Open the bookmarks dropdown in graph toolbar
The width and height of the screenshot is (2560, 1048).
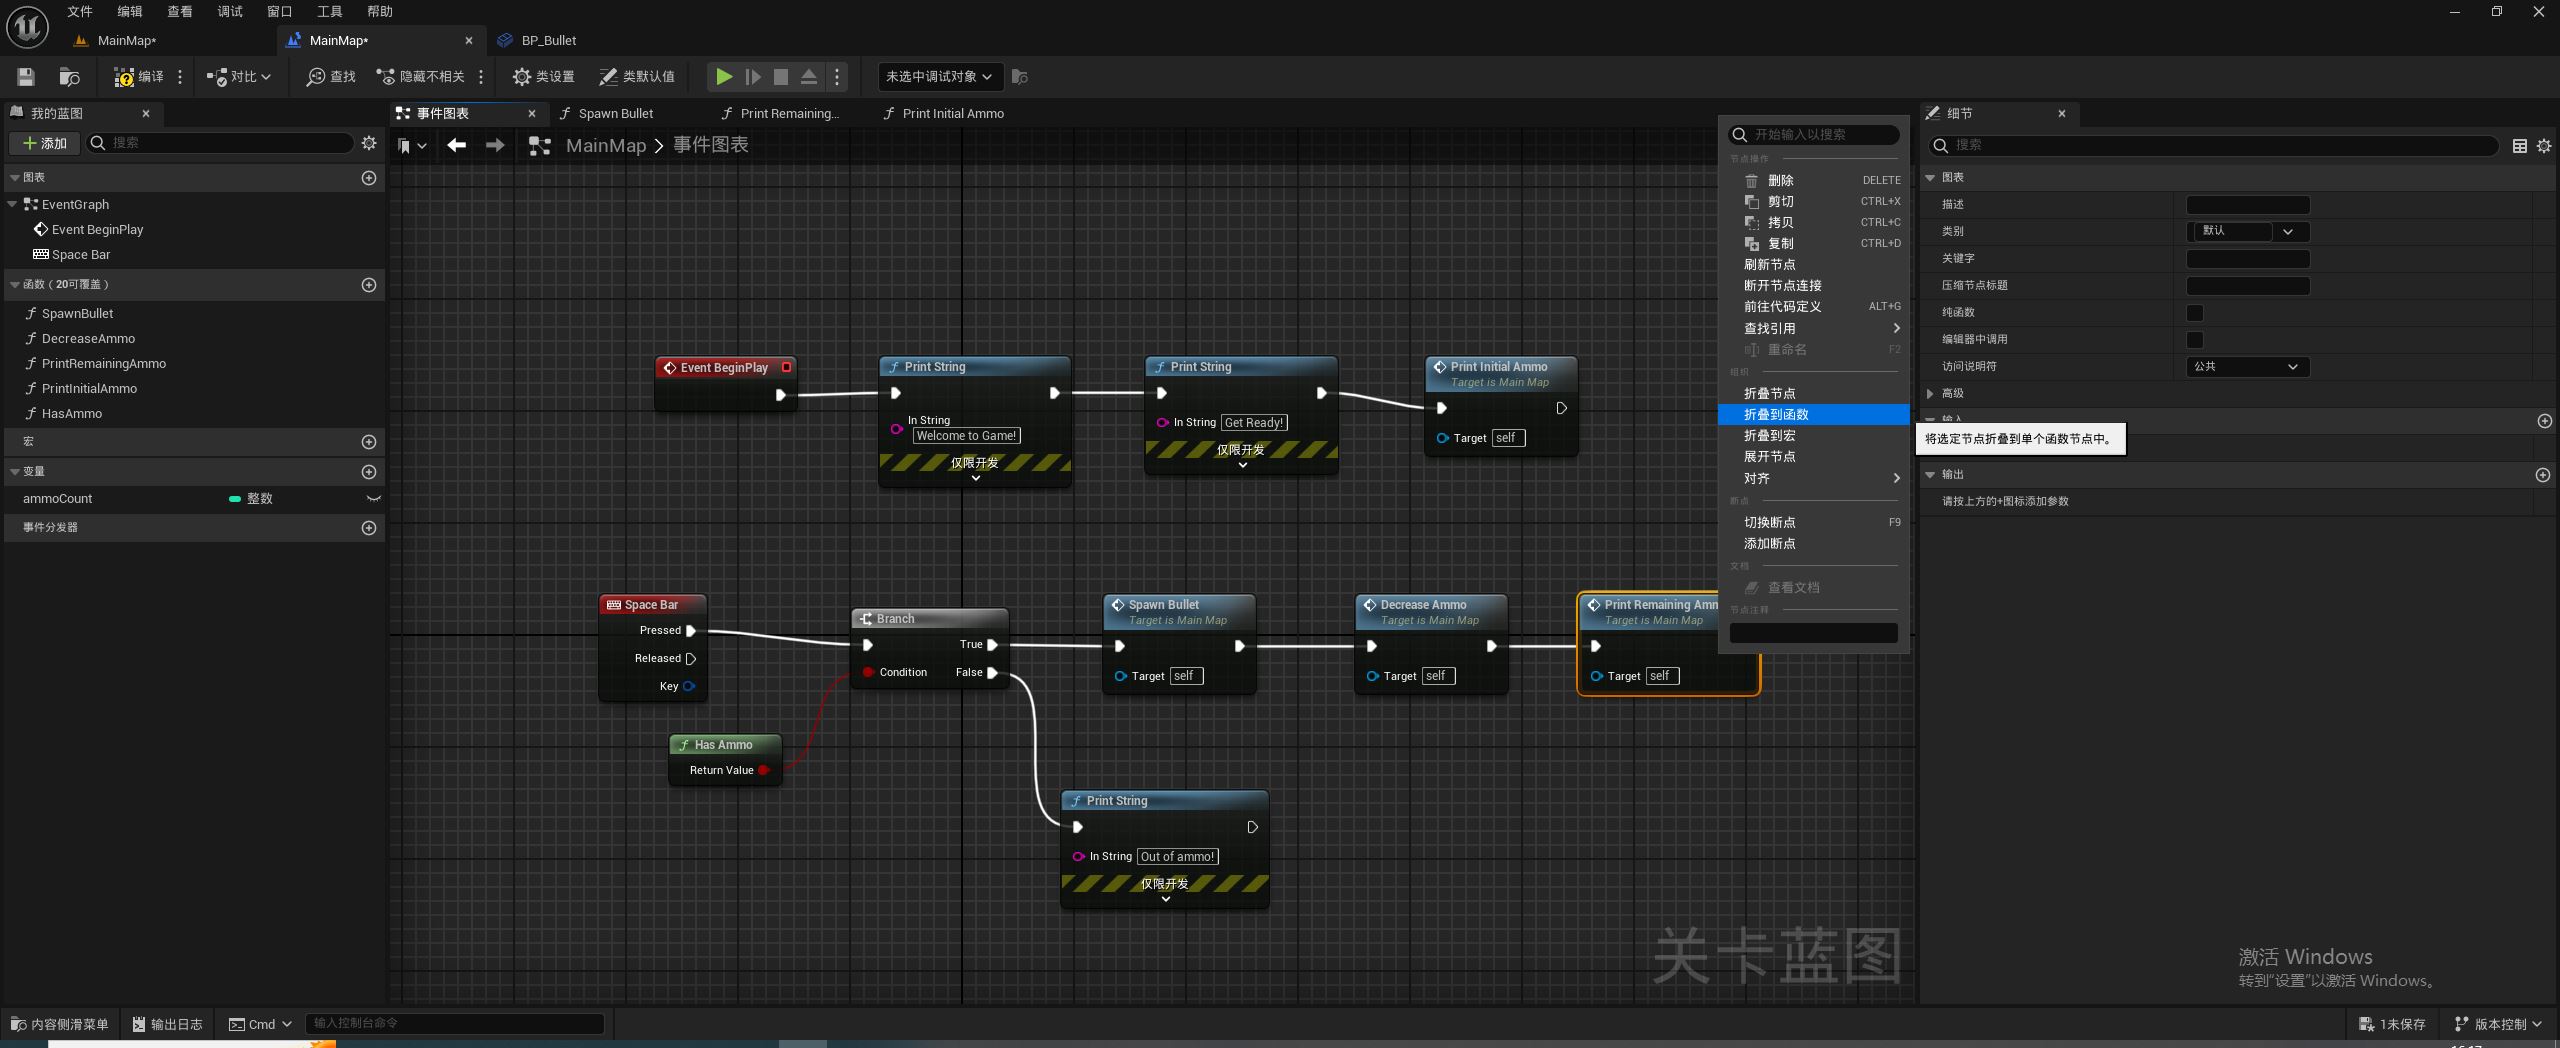click(x=412, y=146)
